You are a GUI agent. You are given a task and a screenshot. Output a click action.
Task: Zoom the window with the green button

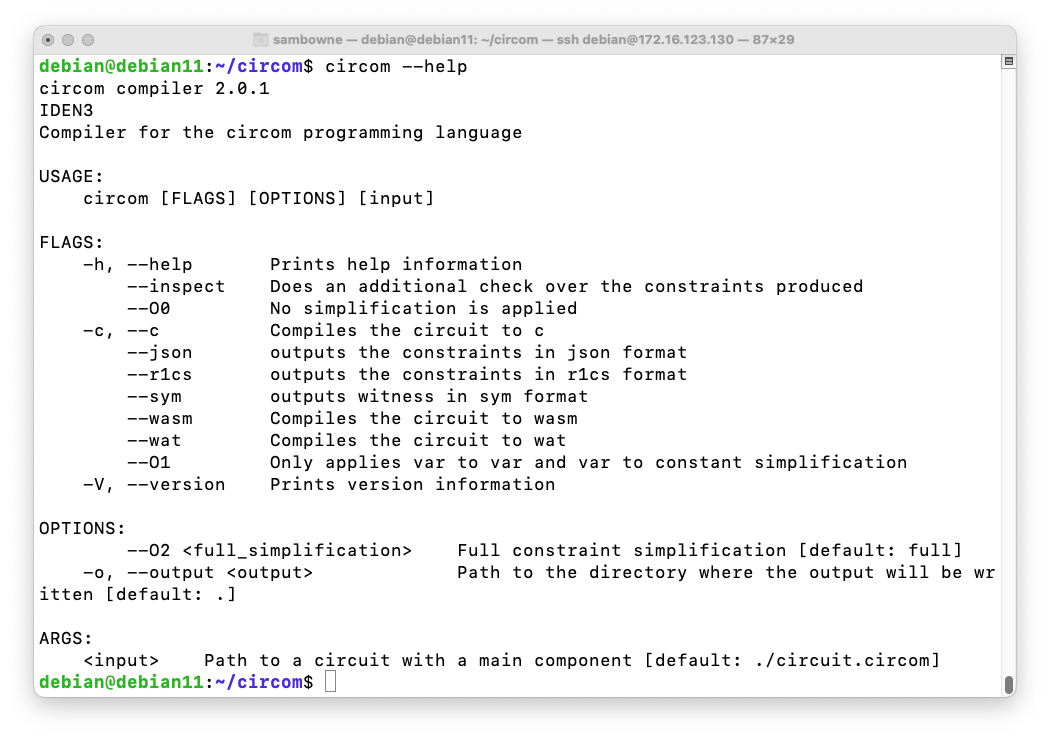click(88, 40)
